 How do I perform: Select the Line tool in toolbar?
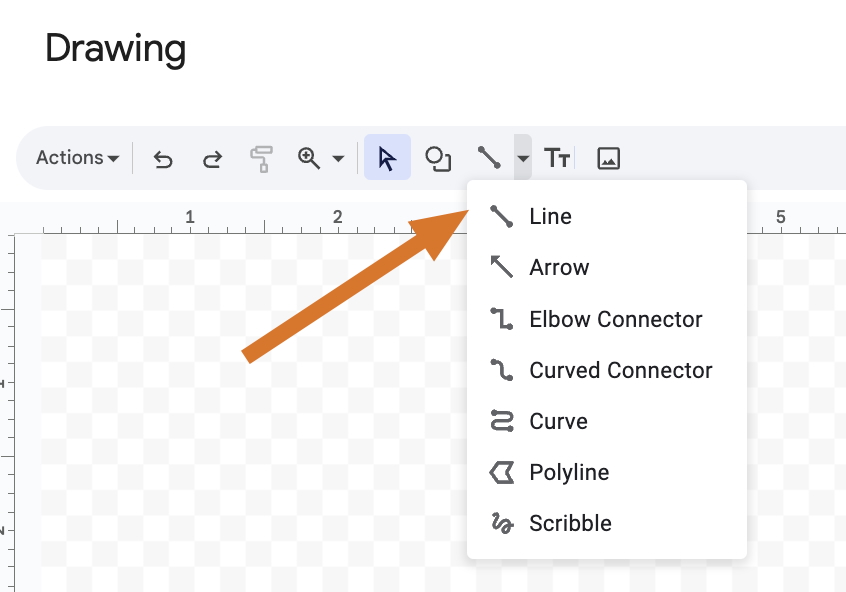(x=489, y=158)
